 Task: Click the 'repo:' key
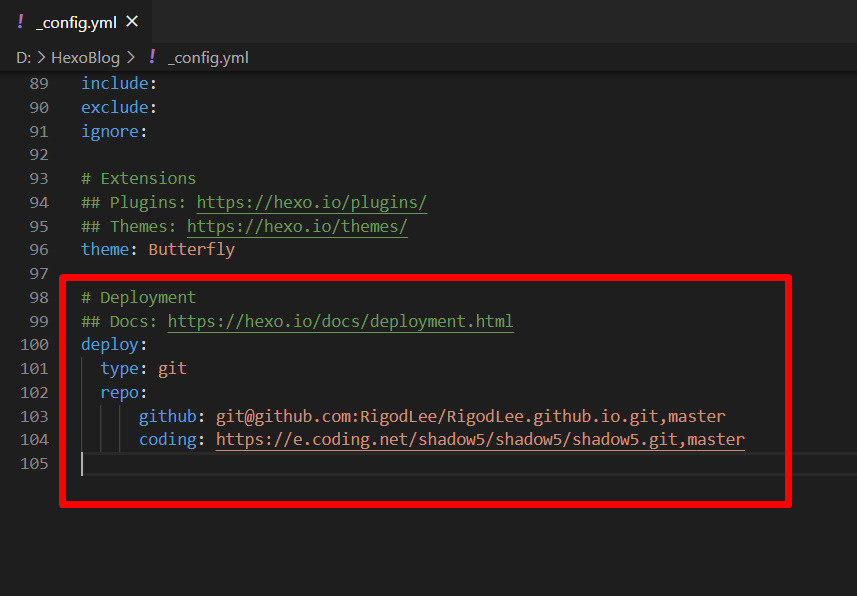pos(124,393)
